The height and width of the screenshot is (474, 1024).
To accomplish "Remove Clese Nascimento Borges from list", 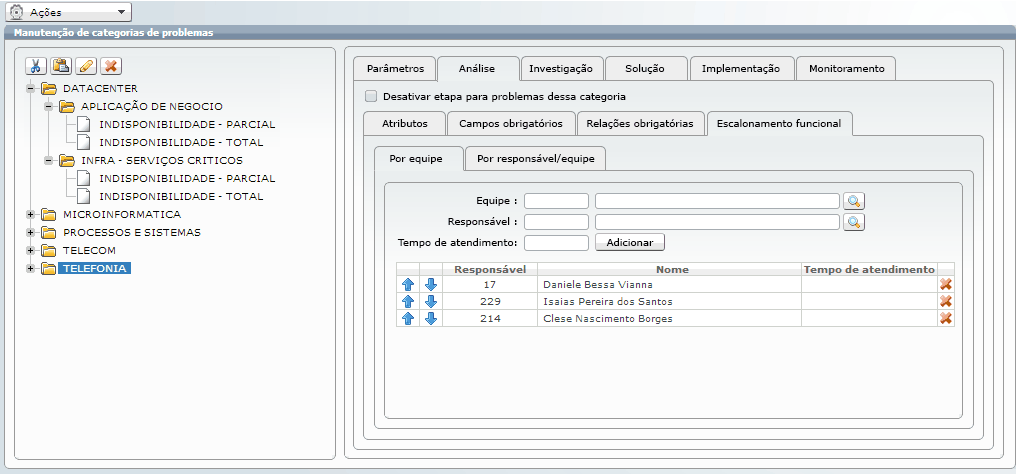I will (945, 318).
